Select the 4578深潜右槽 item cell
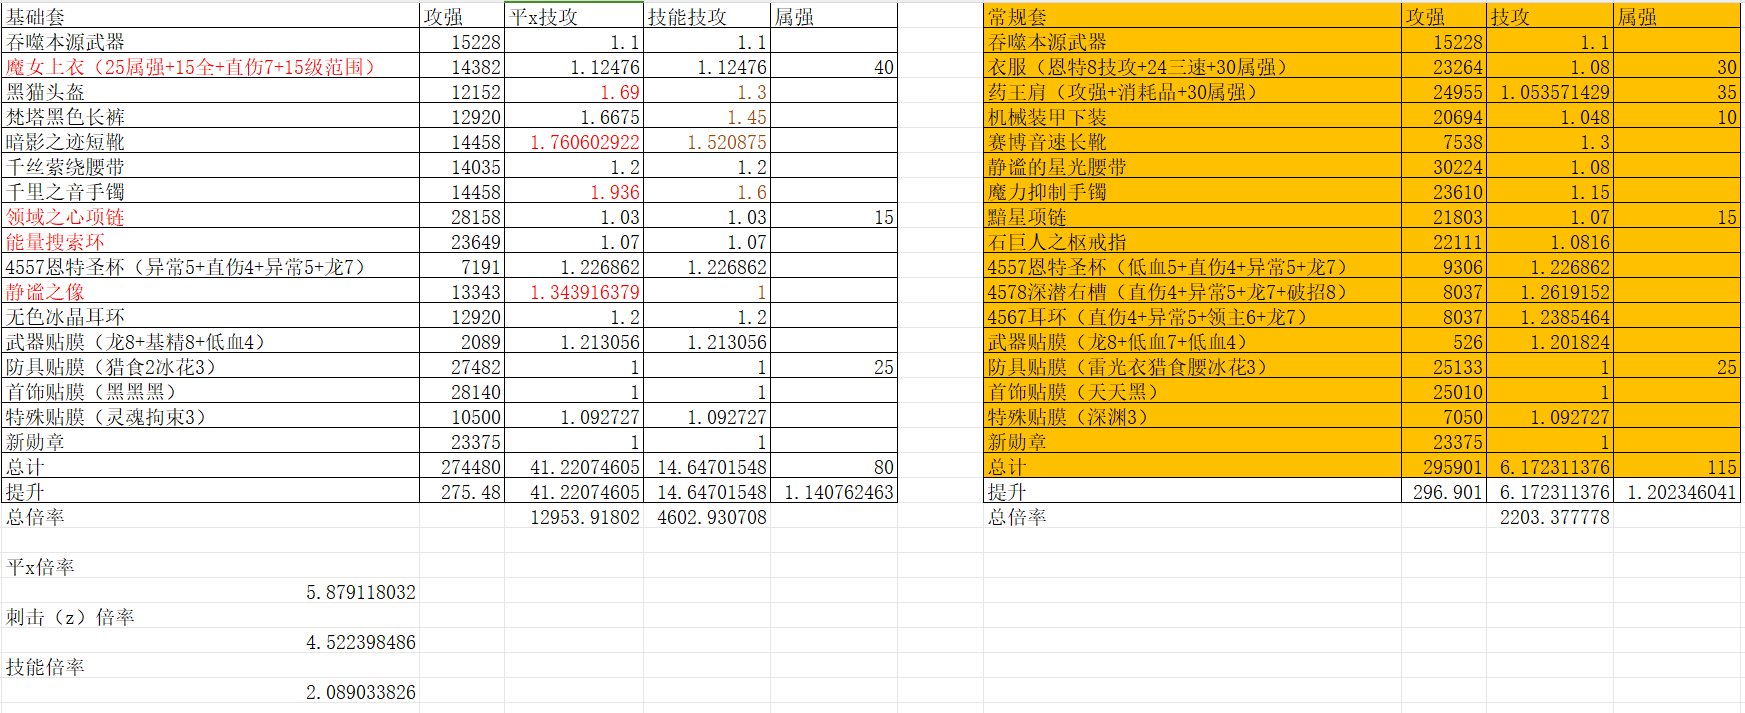 click(1192, 292)
